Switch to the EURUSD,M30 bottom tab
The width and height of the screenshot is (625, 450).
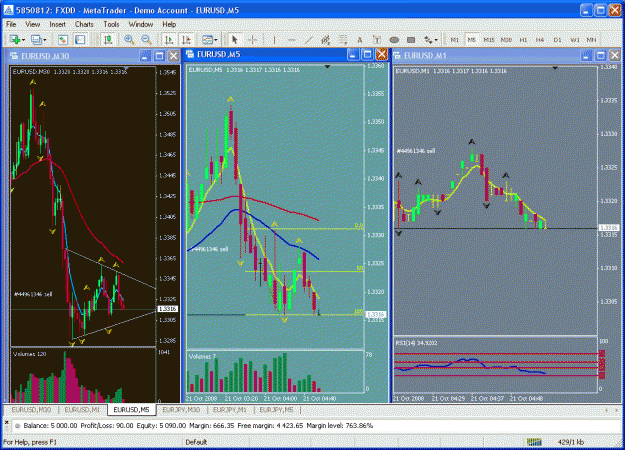(x=31, y=410)
